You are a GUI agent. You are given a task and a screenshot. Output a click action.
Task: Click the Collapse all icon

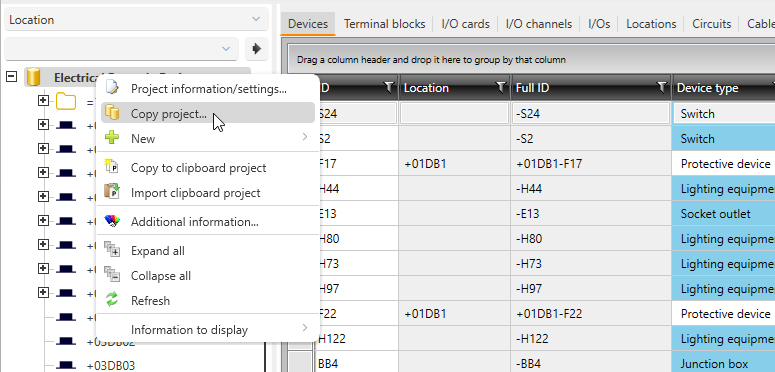click(112, 275)
